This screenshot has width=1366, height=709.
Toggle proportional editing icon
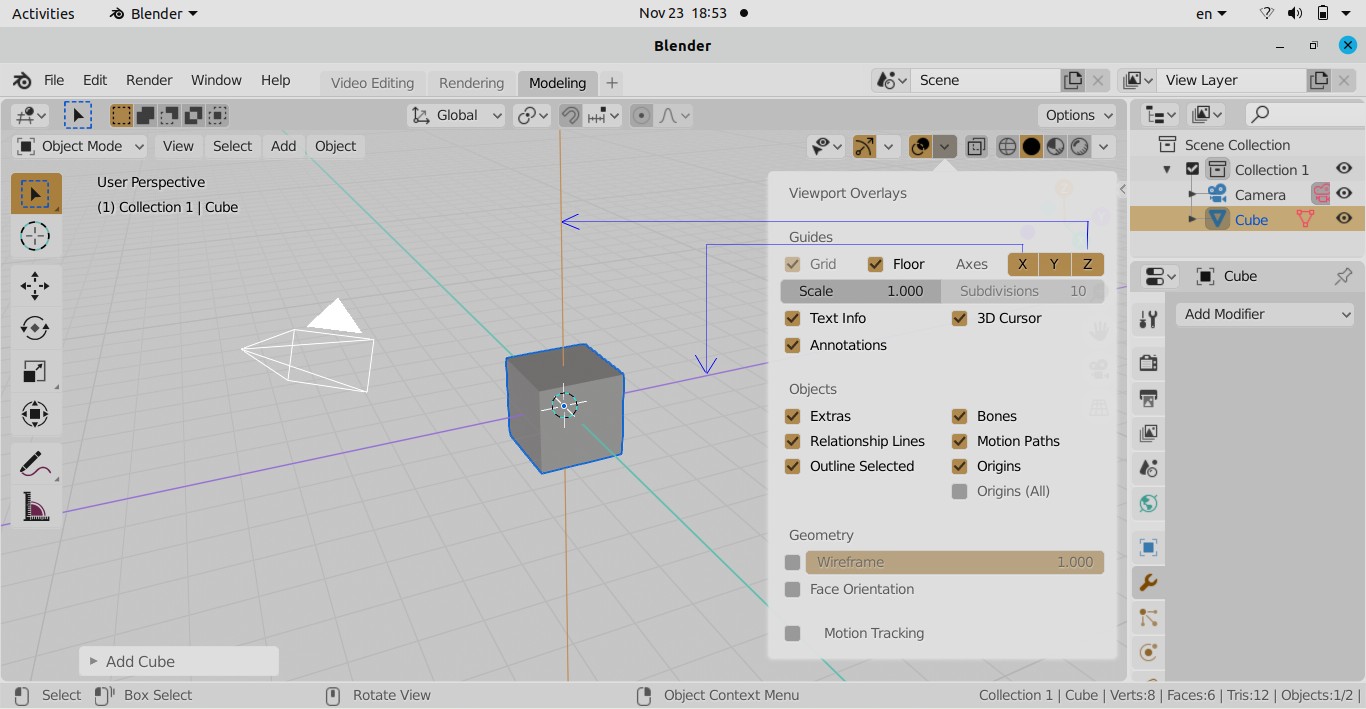point(642,116)
